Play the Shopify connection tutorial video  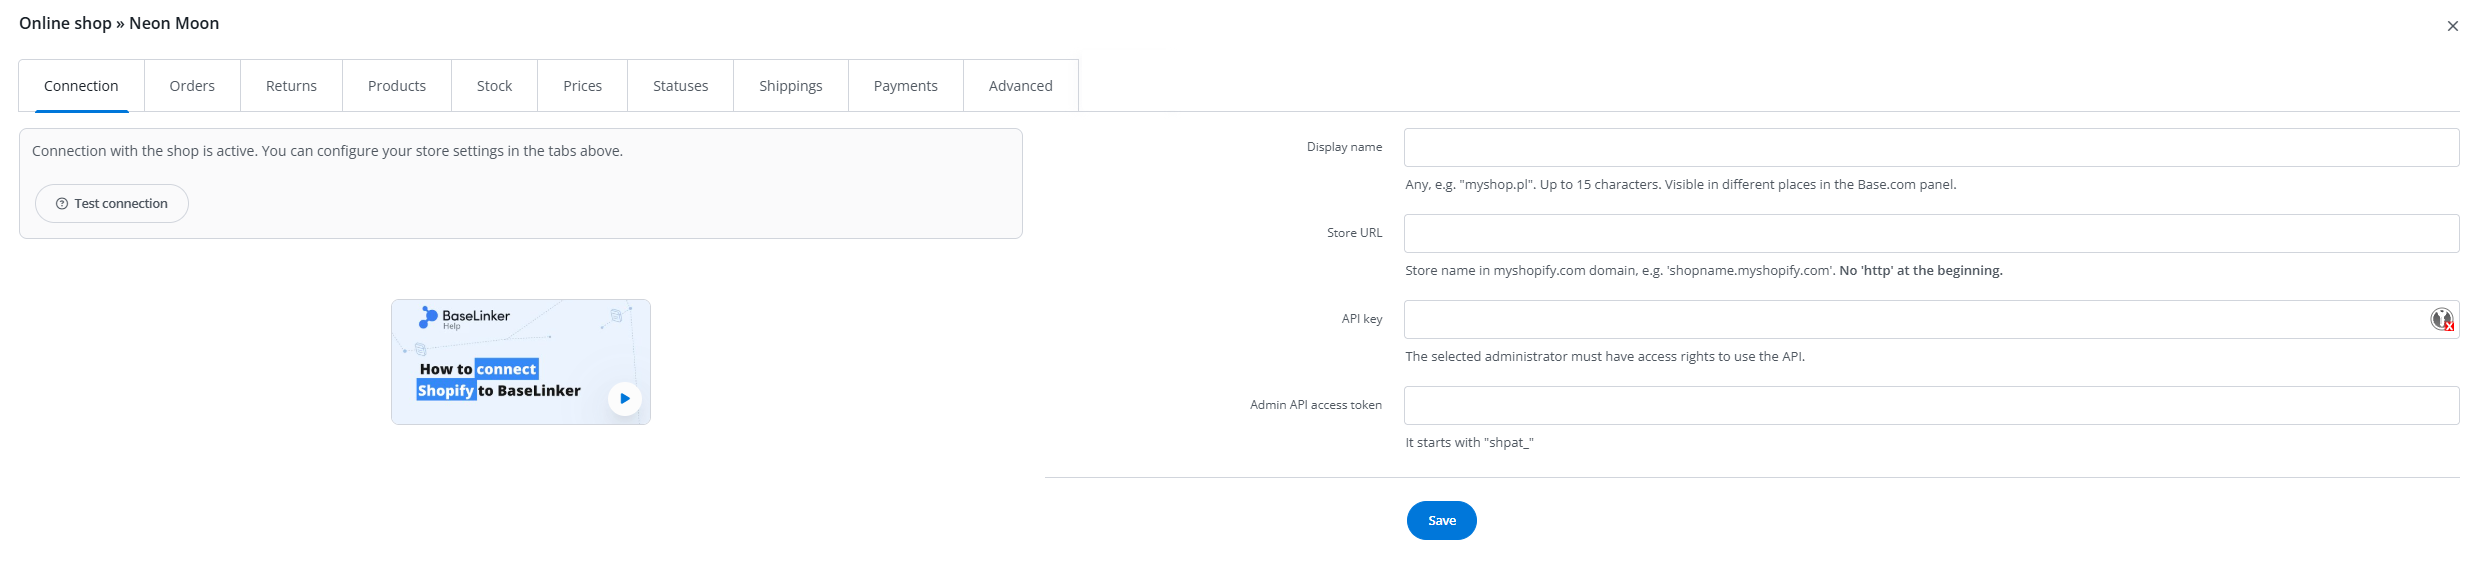[x=624, y=398]
